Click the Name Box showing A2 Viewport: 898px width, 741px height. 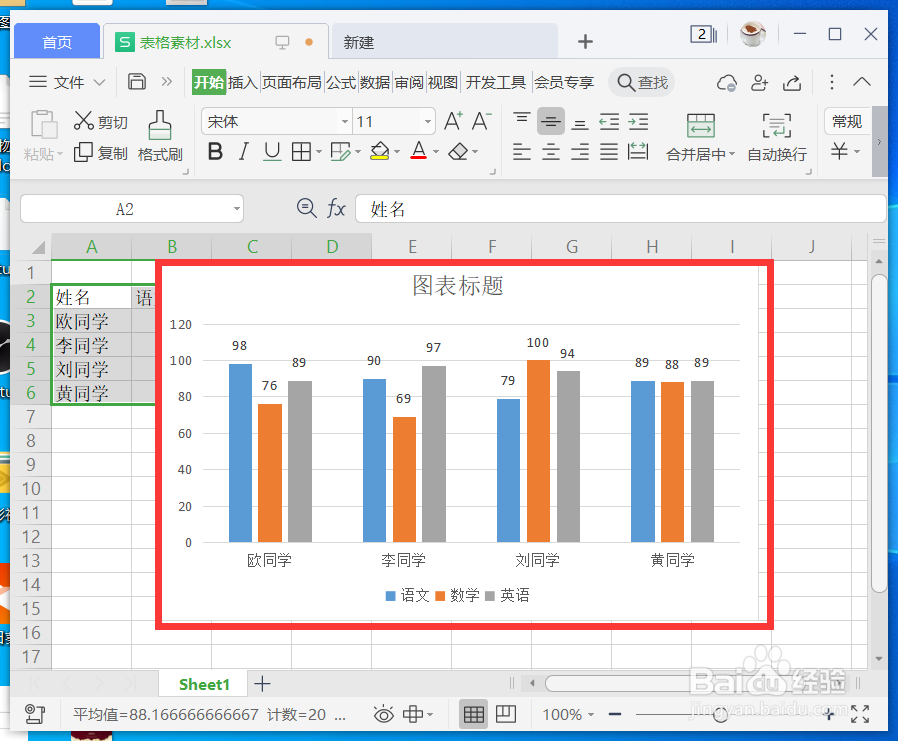pyautogui.click(x=130, y=208)
